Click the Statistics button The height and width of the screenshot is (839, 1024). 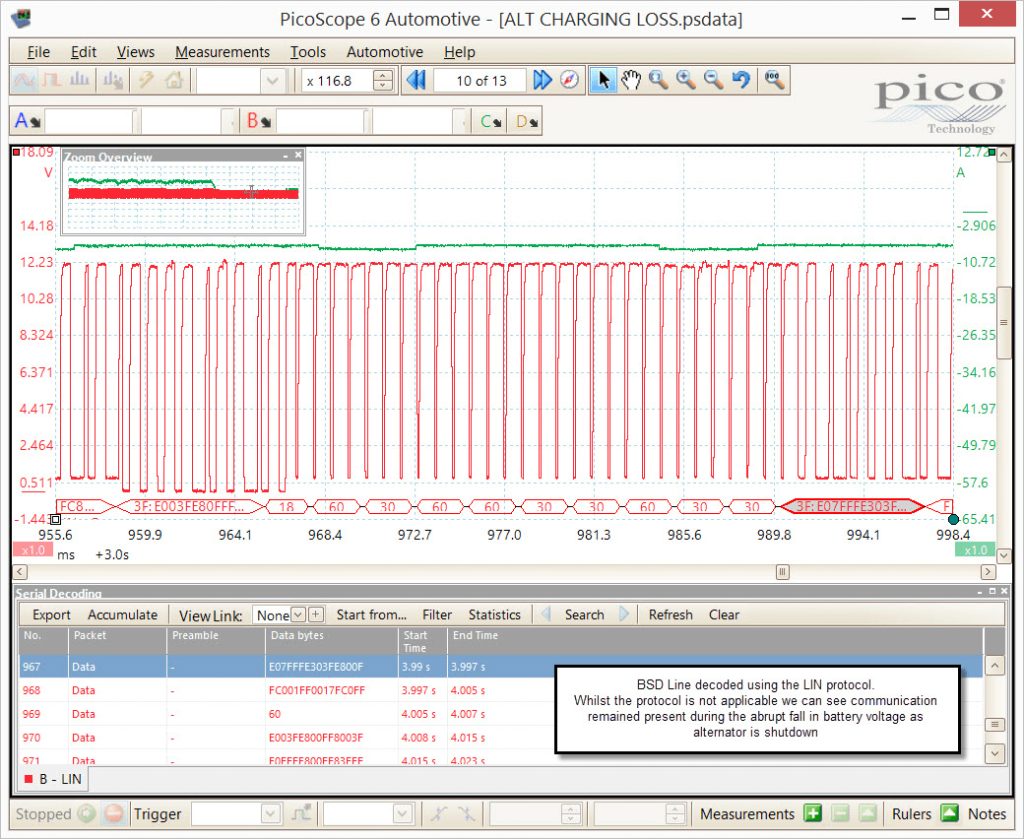(x=494, y=614)
